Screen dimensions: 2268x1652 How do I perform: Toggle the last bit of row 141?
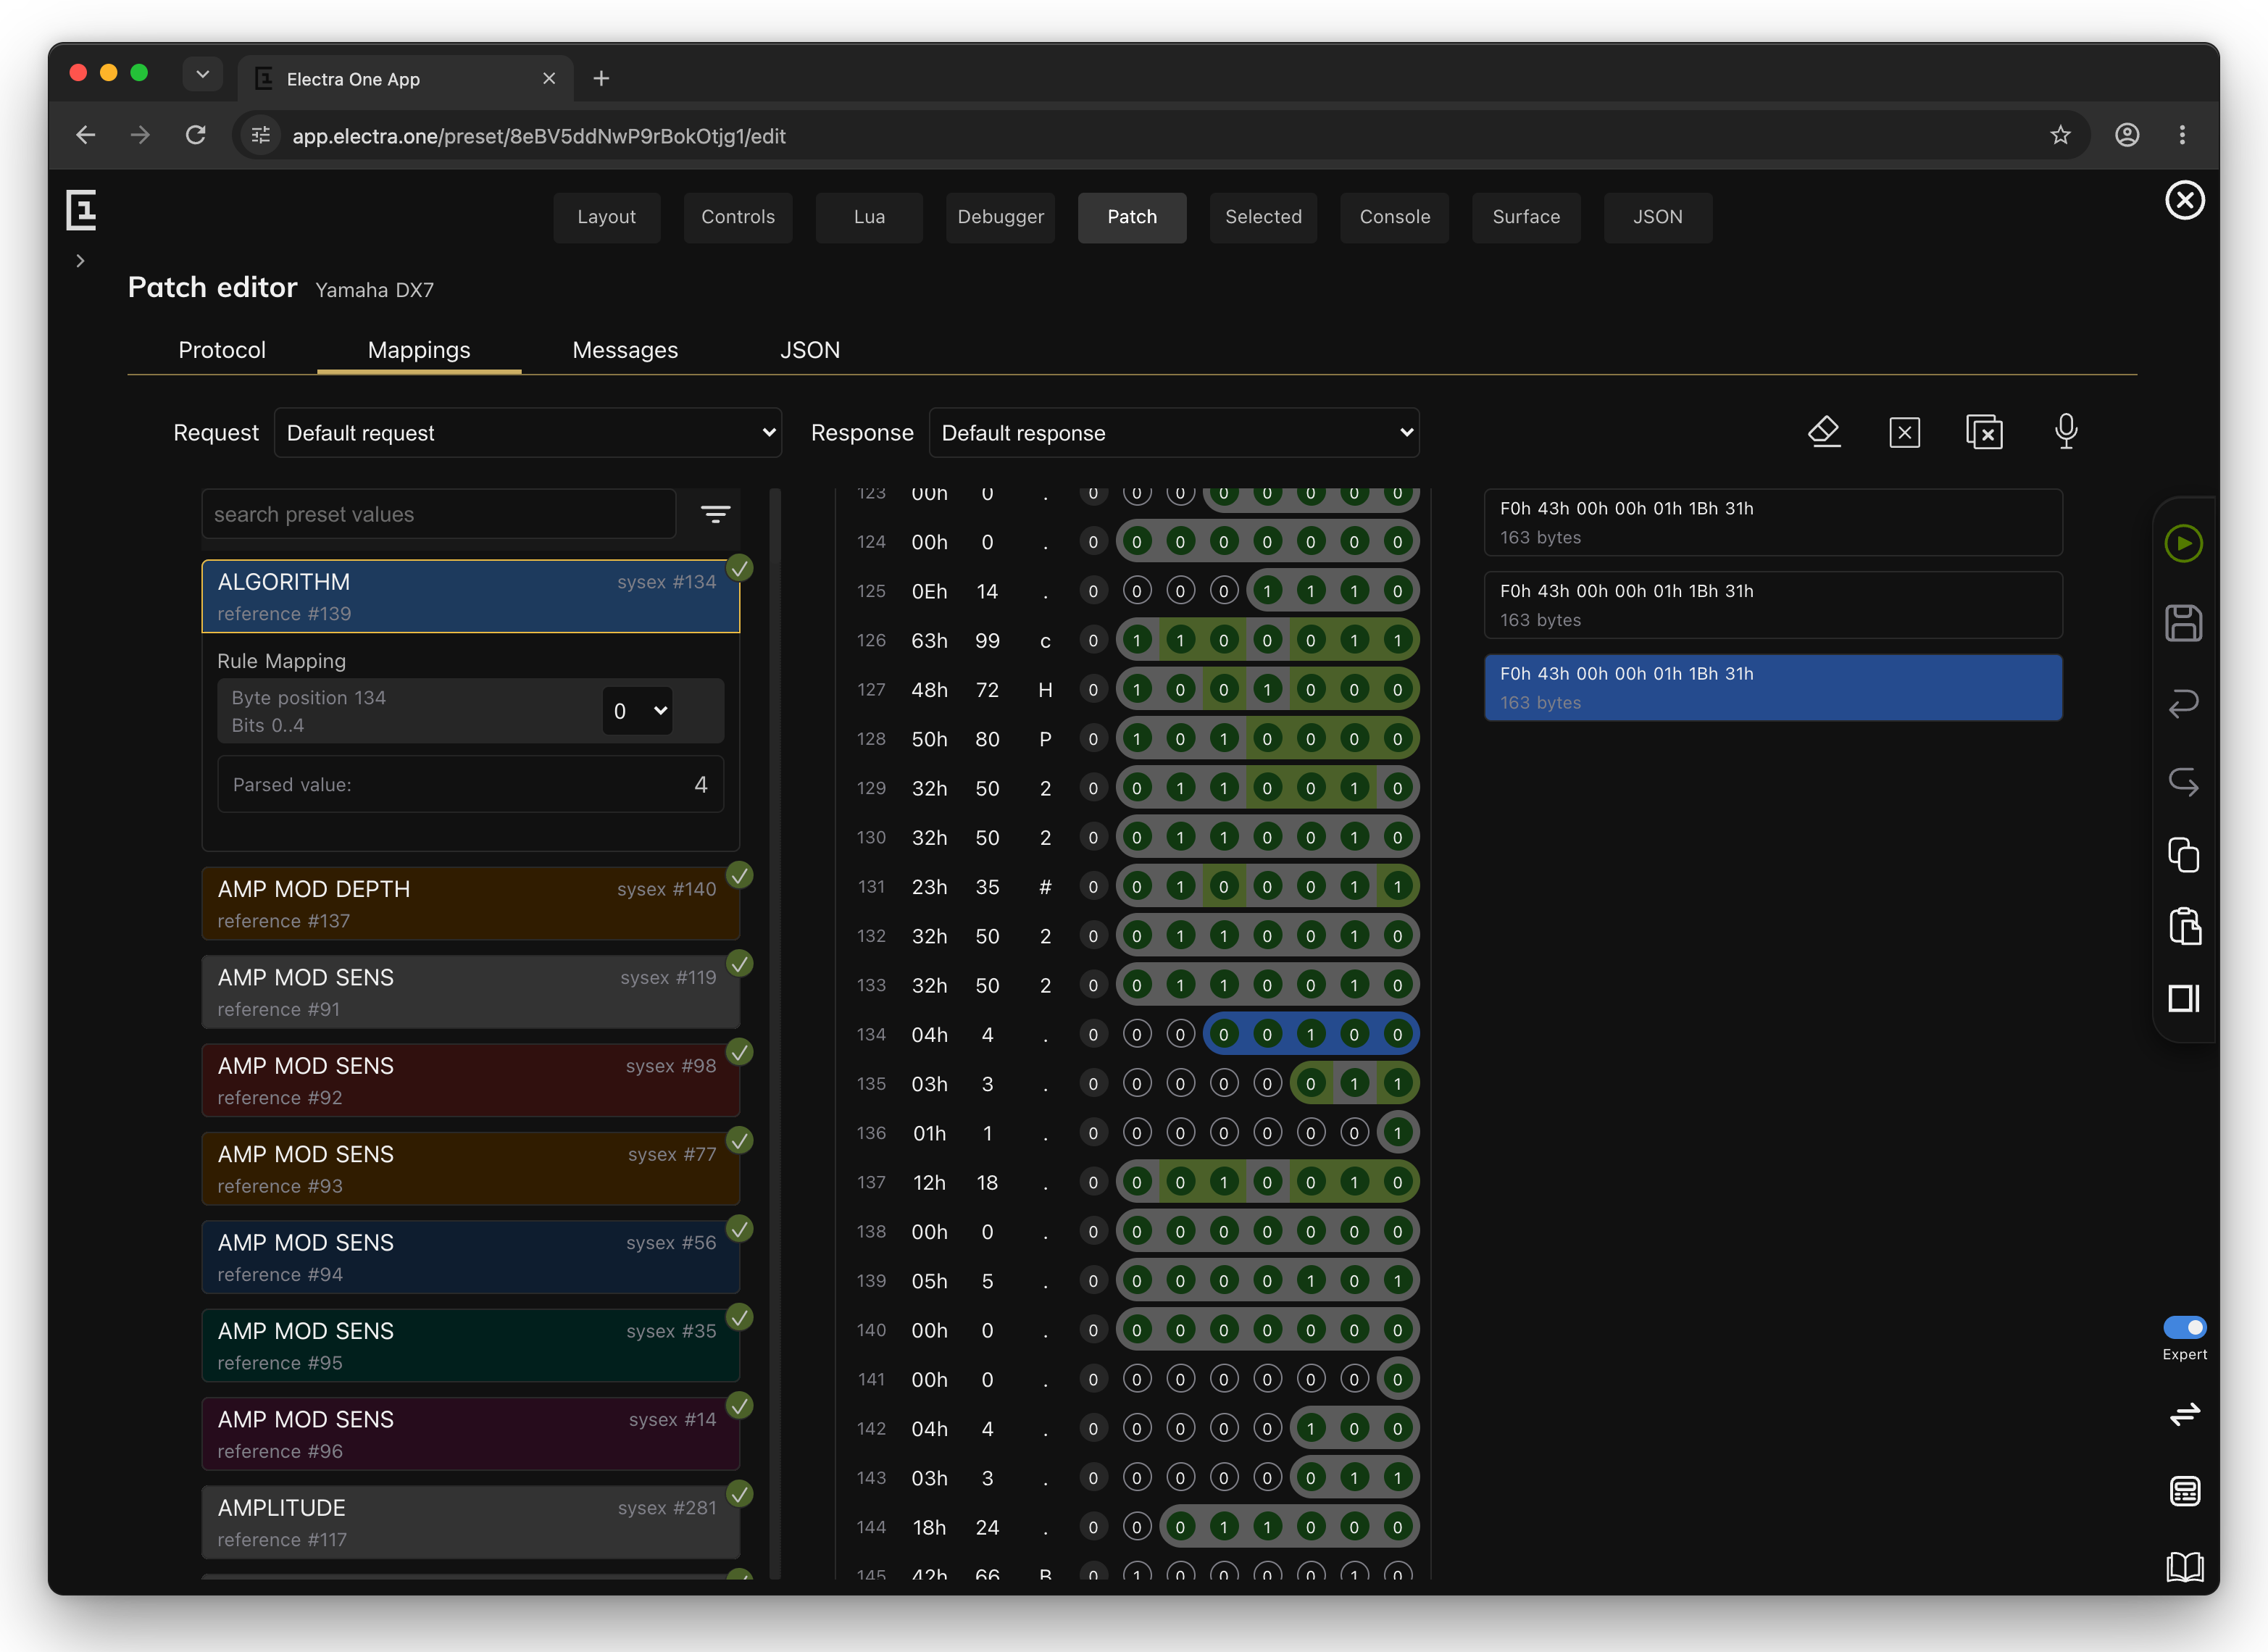1397,1379
